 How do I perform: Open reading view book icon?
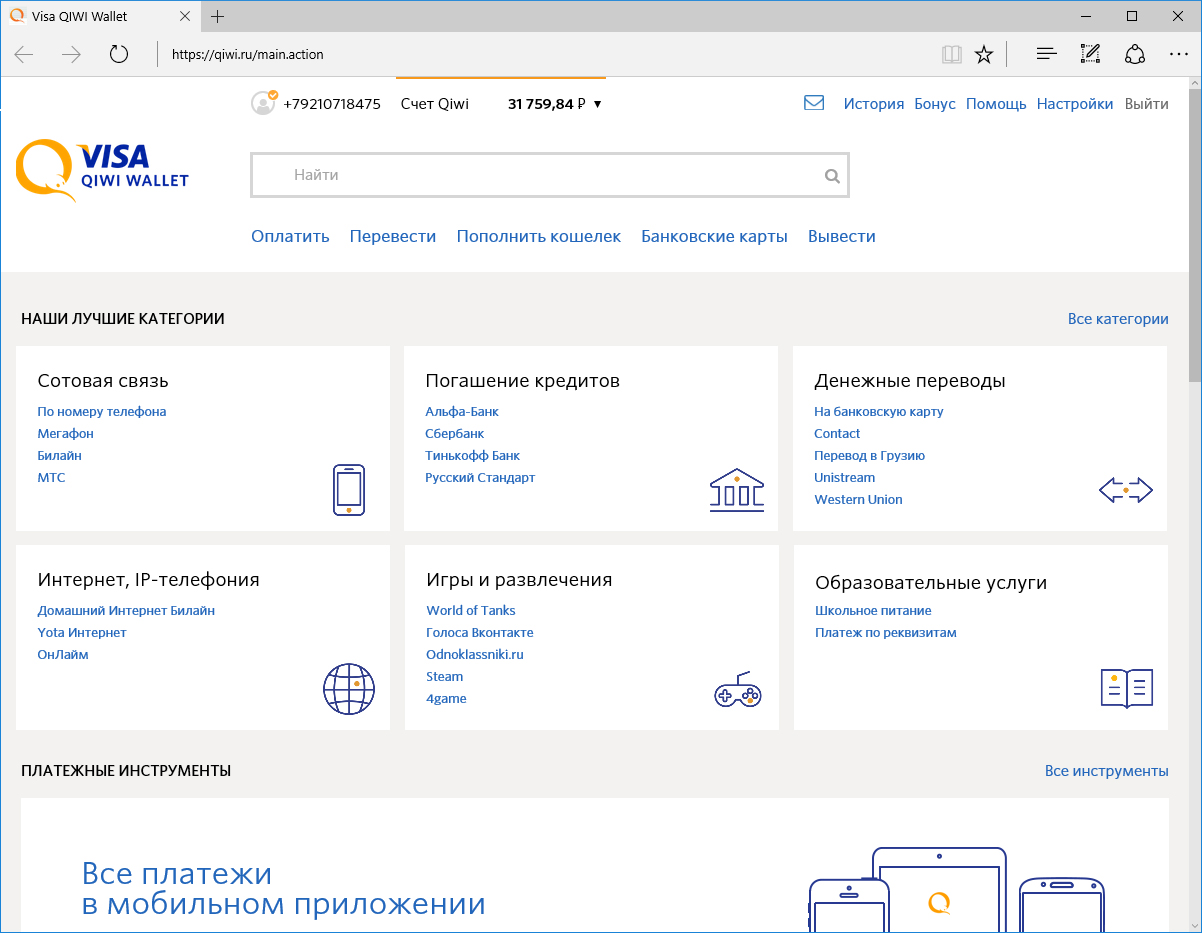pos(951,54)
